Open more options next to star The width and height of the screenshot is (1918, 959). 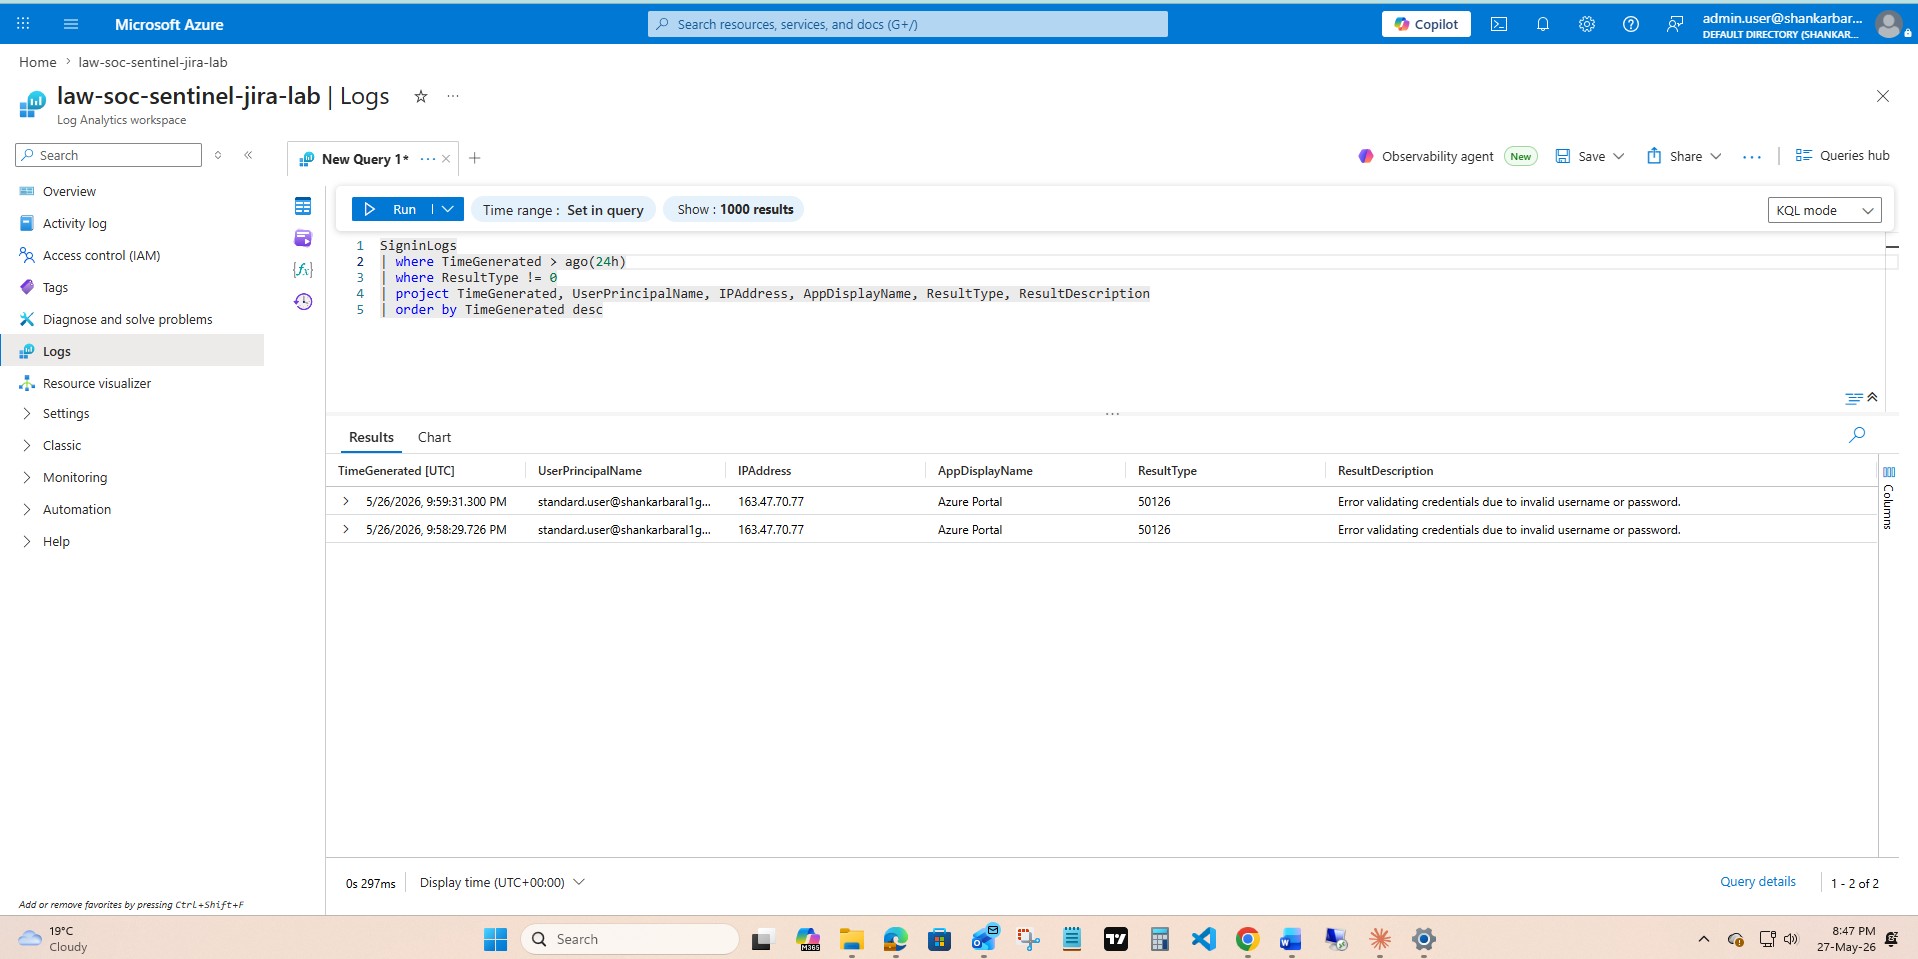pyautogui.click(x=453, y=96)
